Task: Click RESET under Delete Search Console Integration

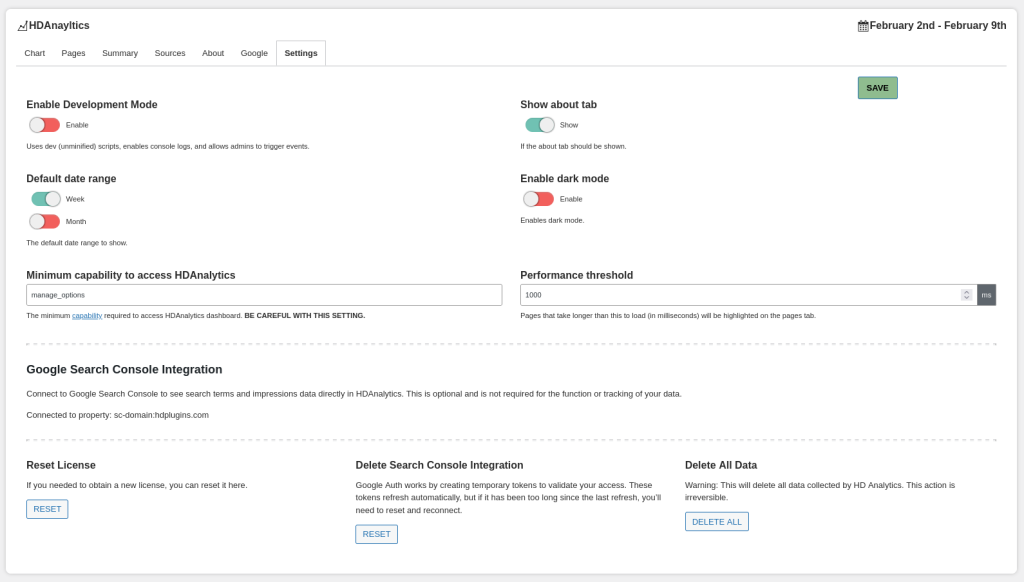Action: point(376,534)
